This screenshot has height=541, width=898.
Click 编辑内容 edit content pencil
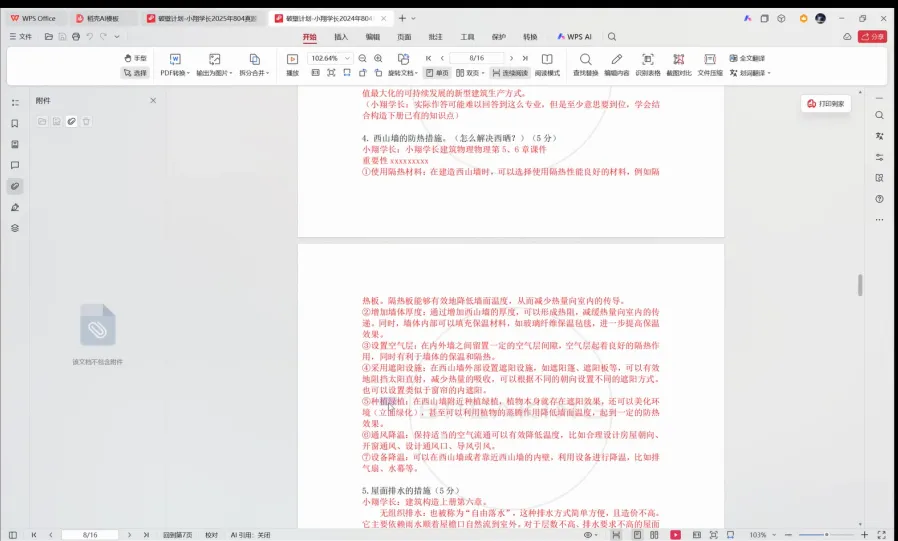(x=616, y=65)
